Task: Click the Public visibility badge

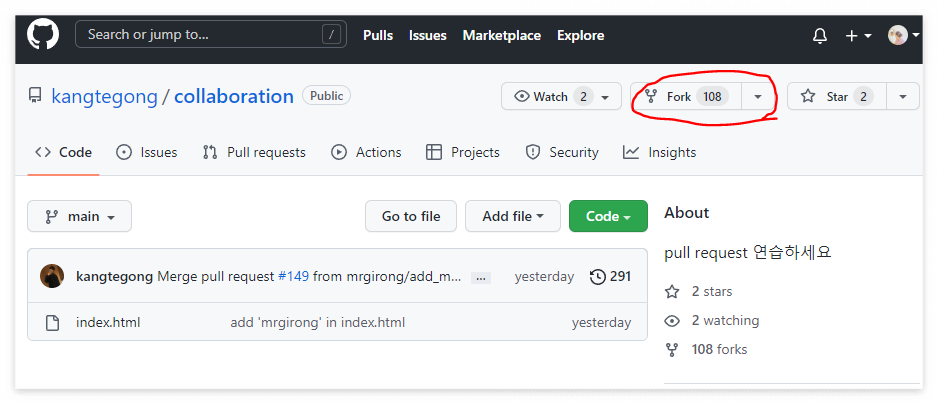Action: pyautogui.click(x=326, y=96)
